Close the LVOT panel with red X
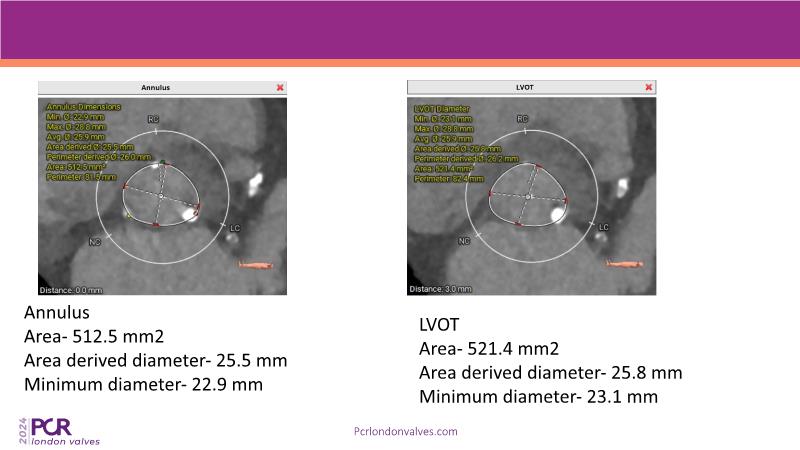 [650, 88]
